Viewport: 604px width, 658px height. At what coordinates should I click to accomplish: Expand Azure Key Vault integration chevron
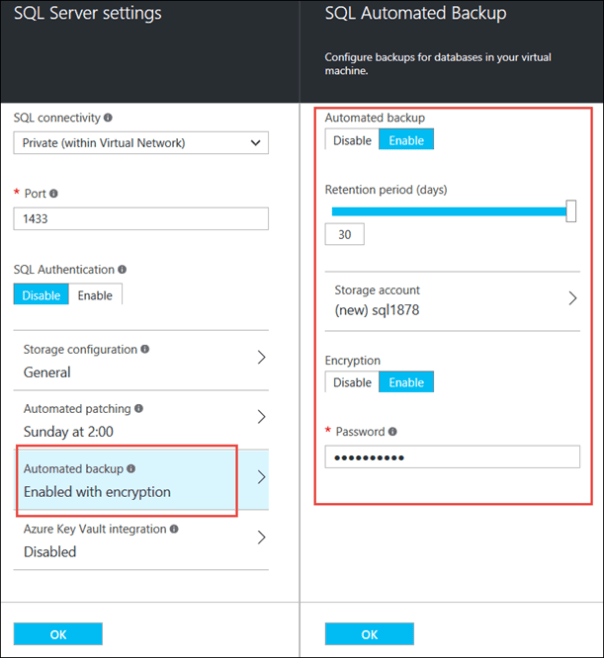(261, 538)
